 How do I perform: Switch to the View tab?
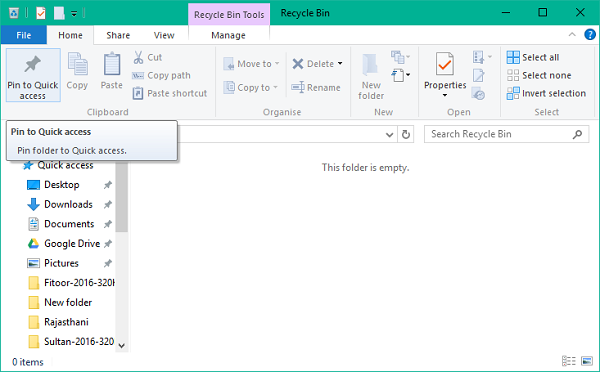pyautogui.click(x=164, y=35)
